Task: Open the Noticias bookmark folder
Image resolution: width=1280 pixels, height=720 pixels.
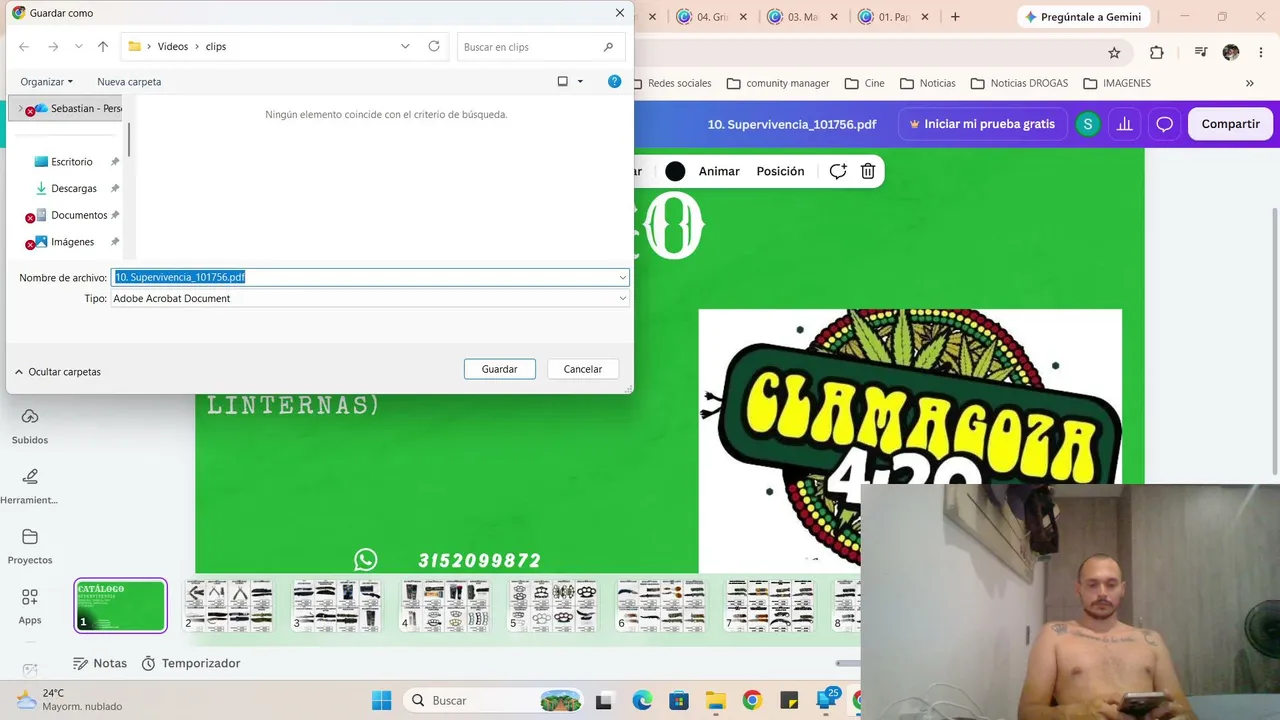Action: tap(928, 83)
